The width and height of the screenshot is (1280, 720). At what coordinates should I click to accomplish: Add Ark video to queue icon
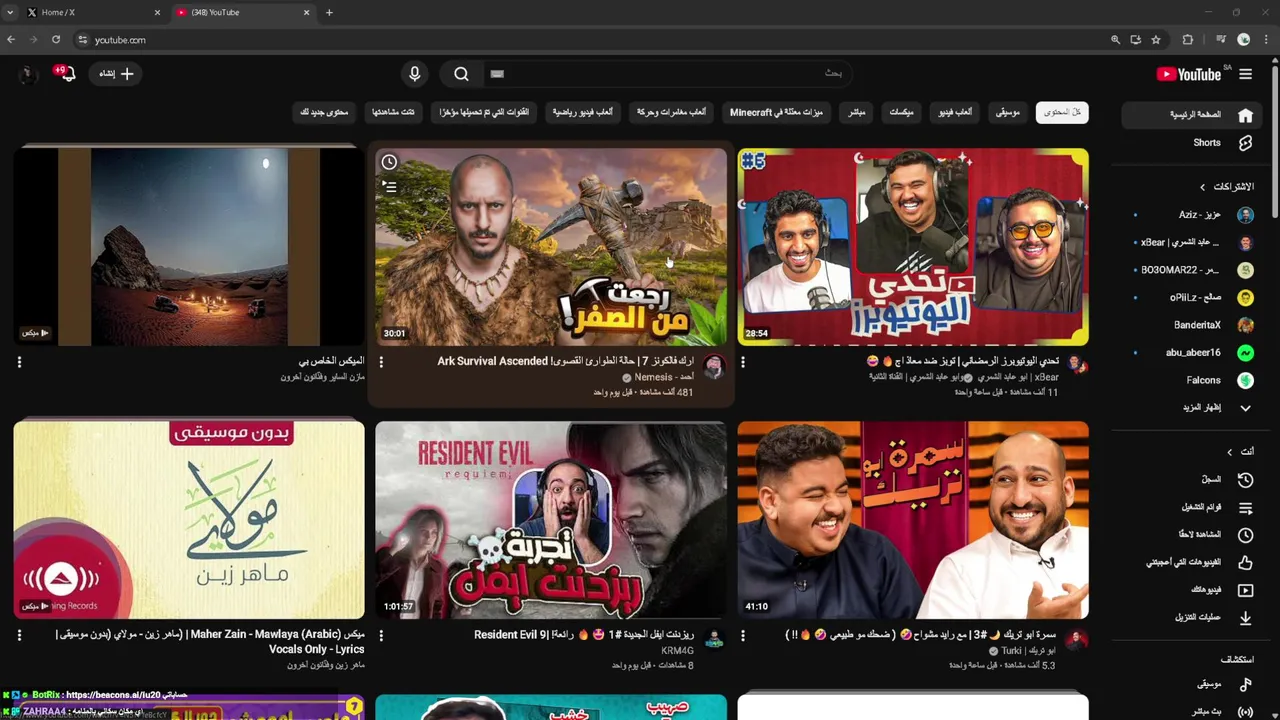click(x=390, y=186)
